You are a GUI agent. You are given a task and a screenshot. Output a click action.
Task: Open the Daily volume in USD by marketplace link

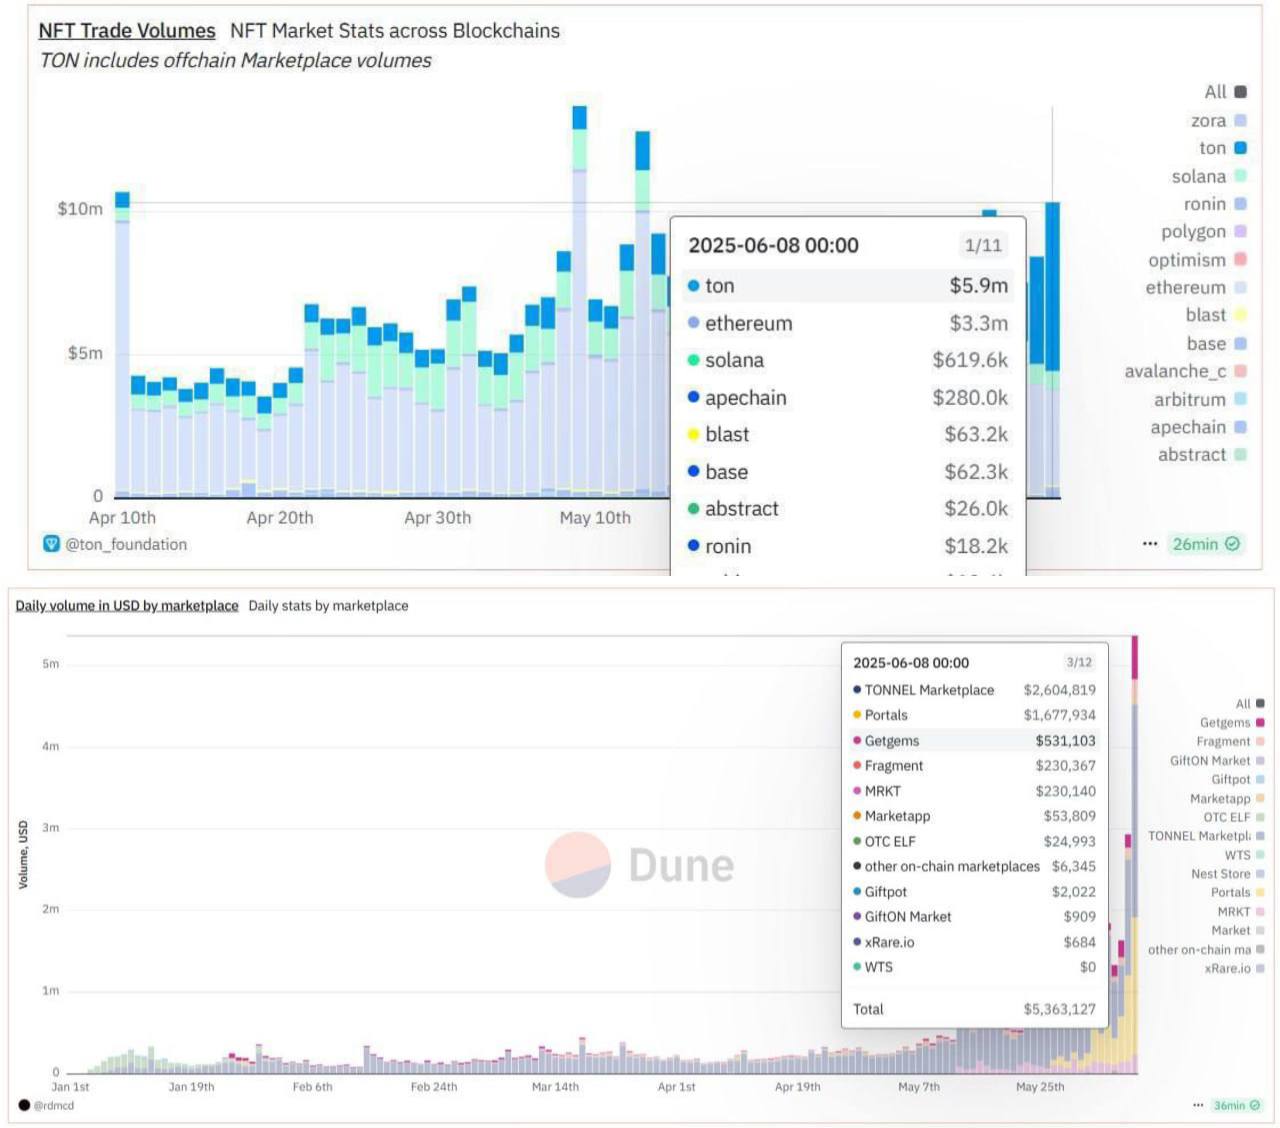click(127, 606)
